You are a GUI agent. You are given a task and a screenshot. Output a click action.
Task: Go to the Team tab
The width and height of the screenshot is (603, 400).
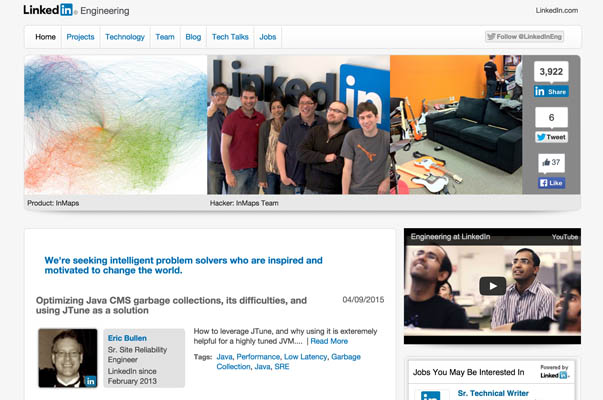164,37
